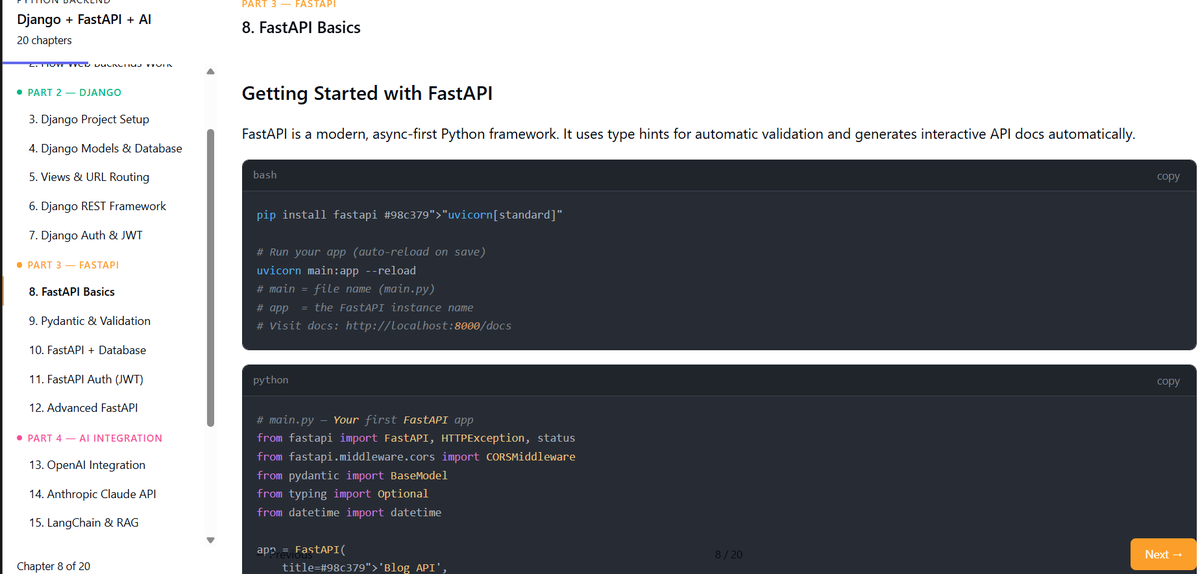Click the python language label

pyautogui.click(x=270, y=380)
